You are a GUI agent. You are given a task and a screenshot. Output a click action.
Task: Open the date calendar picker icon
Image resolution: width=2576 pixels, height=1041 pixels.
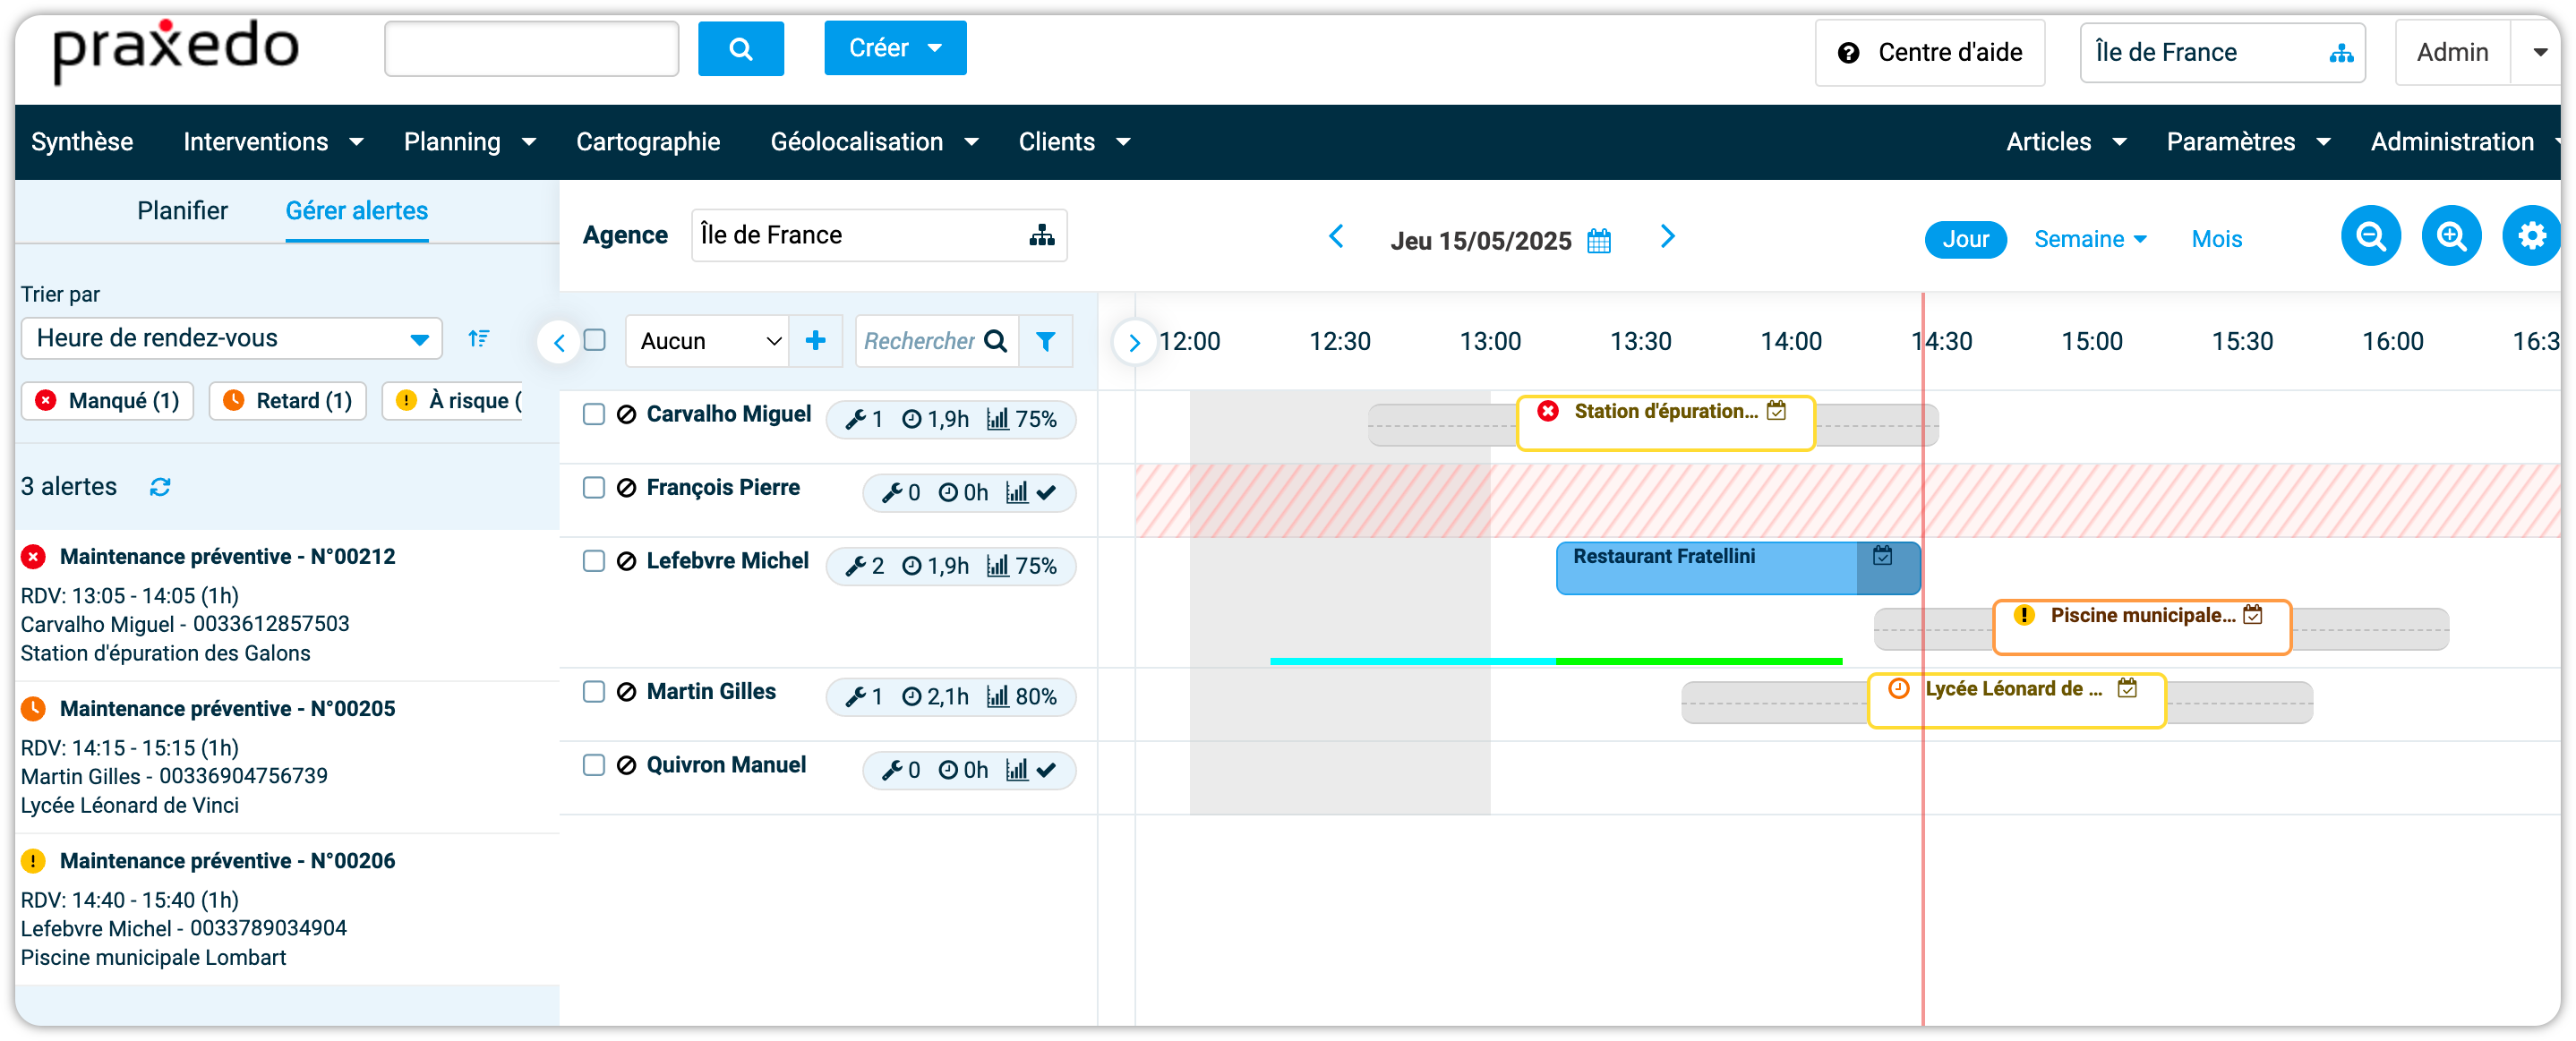pos(1599,241)
